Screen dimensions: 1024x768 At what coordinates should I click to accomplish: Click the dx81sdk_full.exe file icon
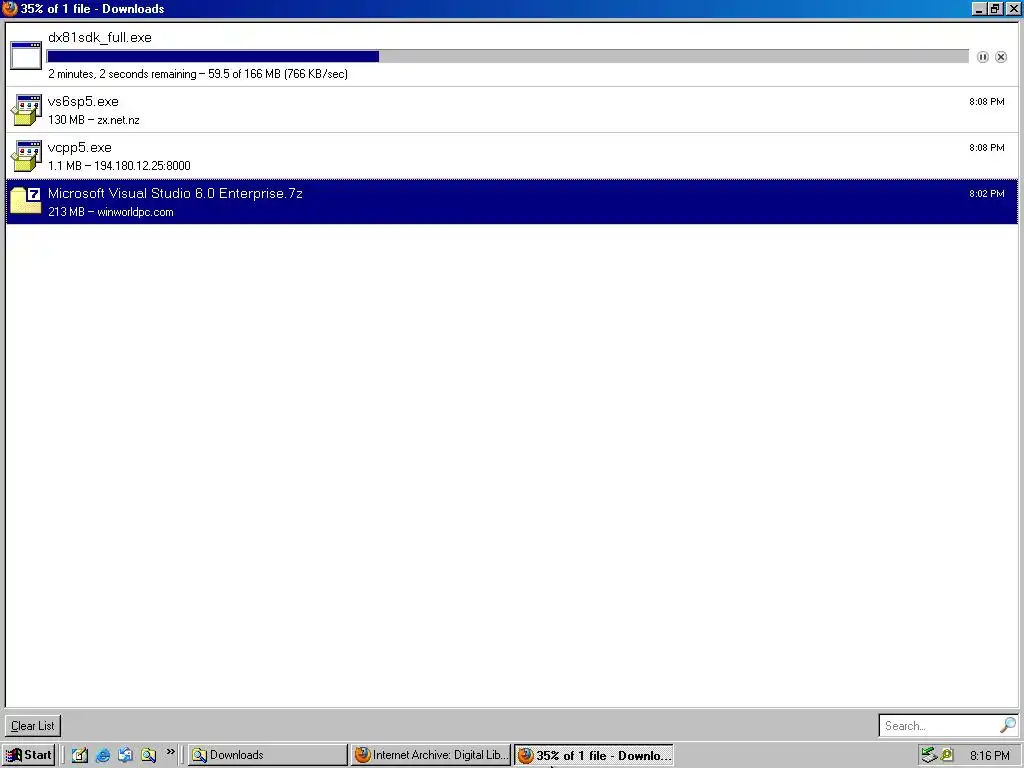26,55
